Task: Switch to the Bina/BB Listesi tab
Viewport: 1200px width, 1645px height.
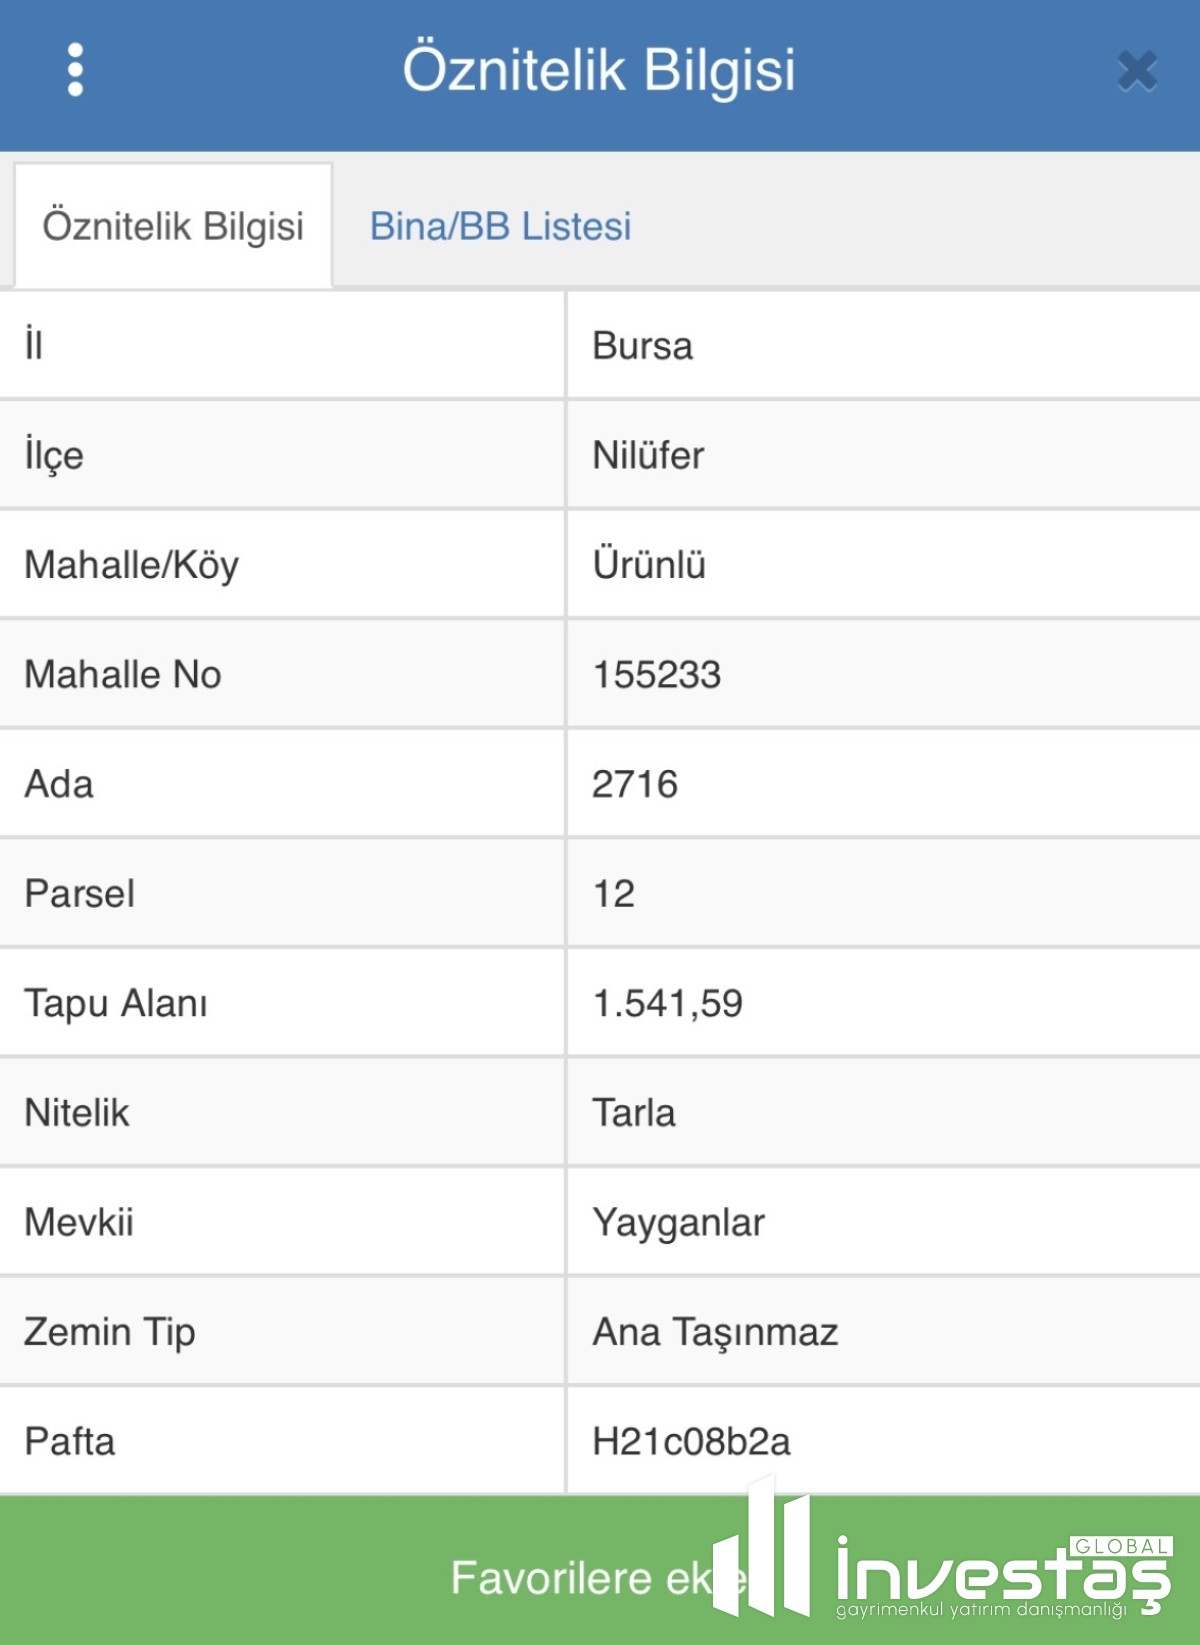Action: [500, 227]
